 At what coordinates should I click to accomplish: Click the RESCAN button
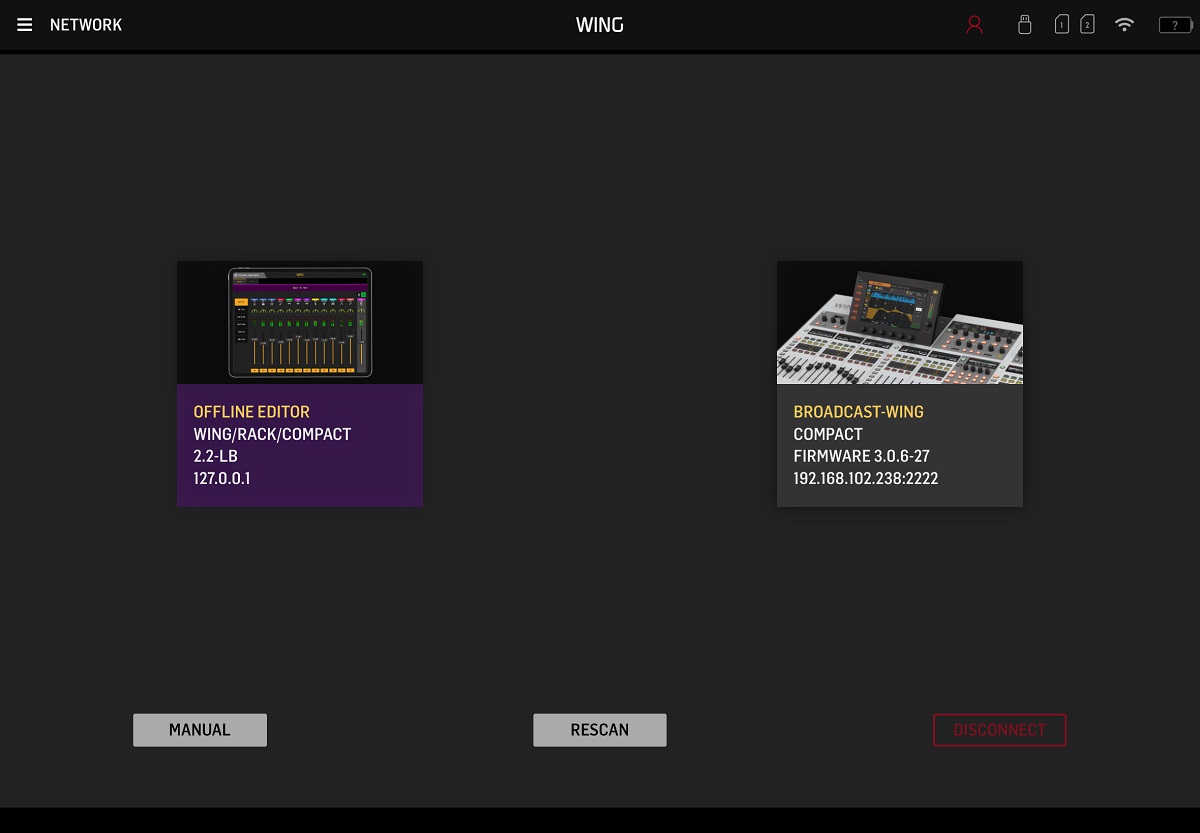[x=600, y=730]
